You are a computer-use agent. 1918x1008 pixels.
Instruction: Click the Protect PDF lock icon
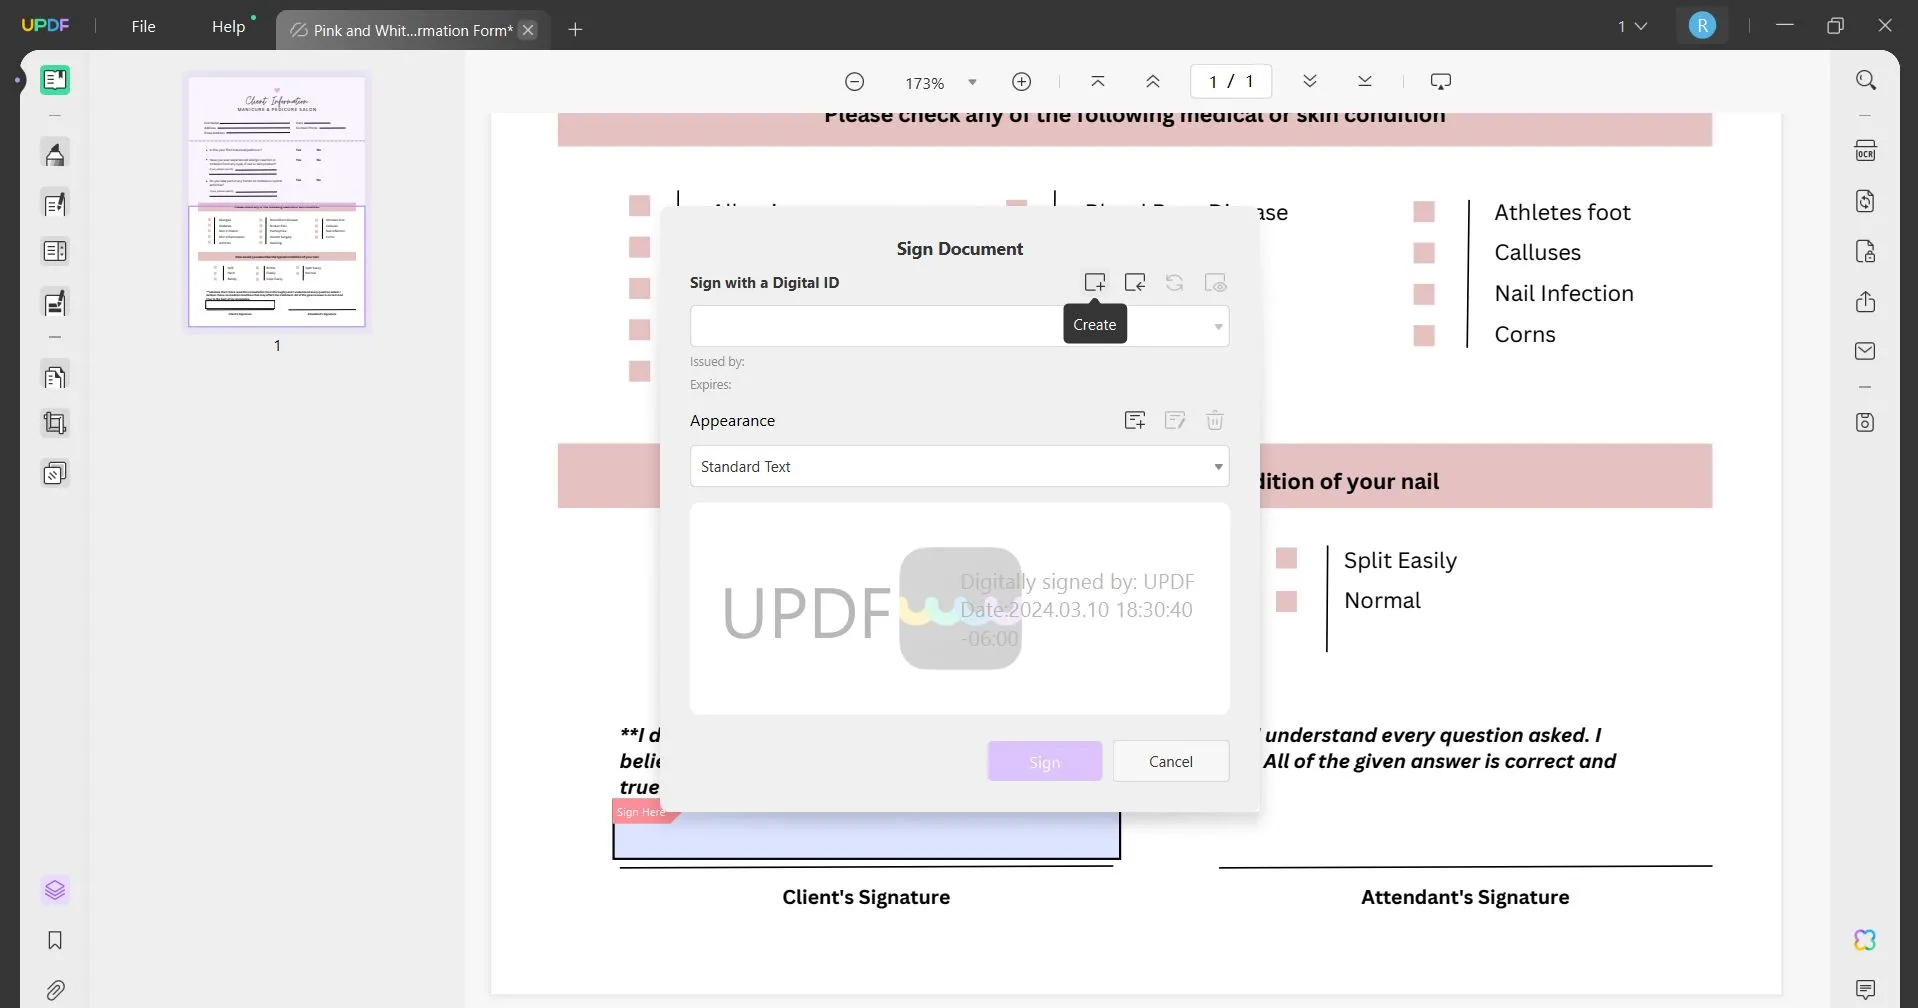pos(1866,251)
